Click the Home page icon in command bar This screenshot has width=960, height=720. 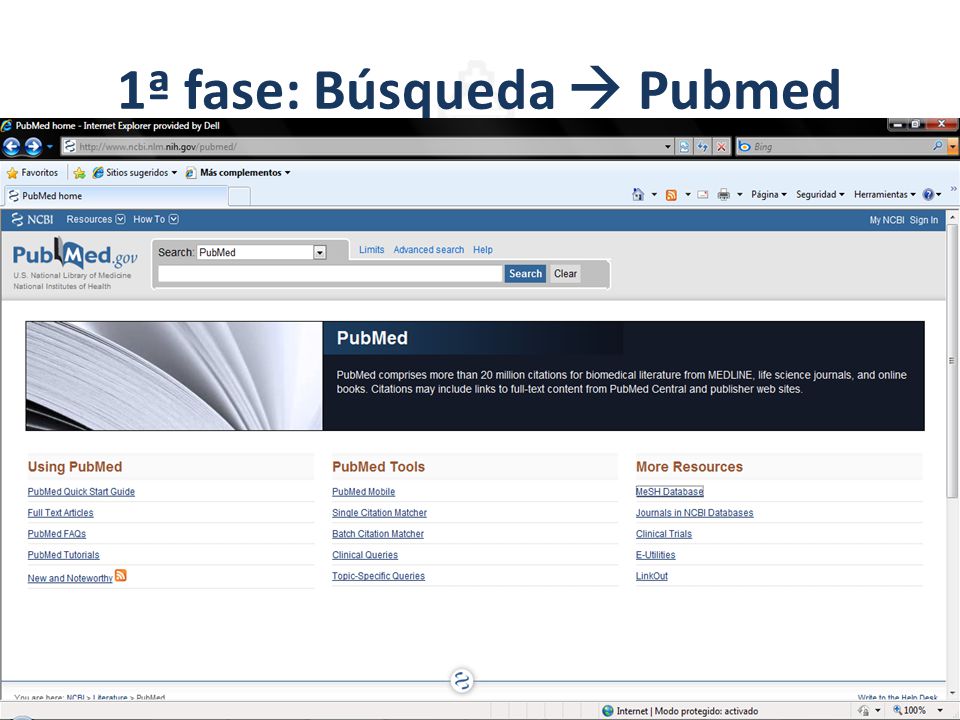[x=638, y=195]
